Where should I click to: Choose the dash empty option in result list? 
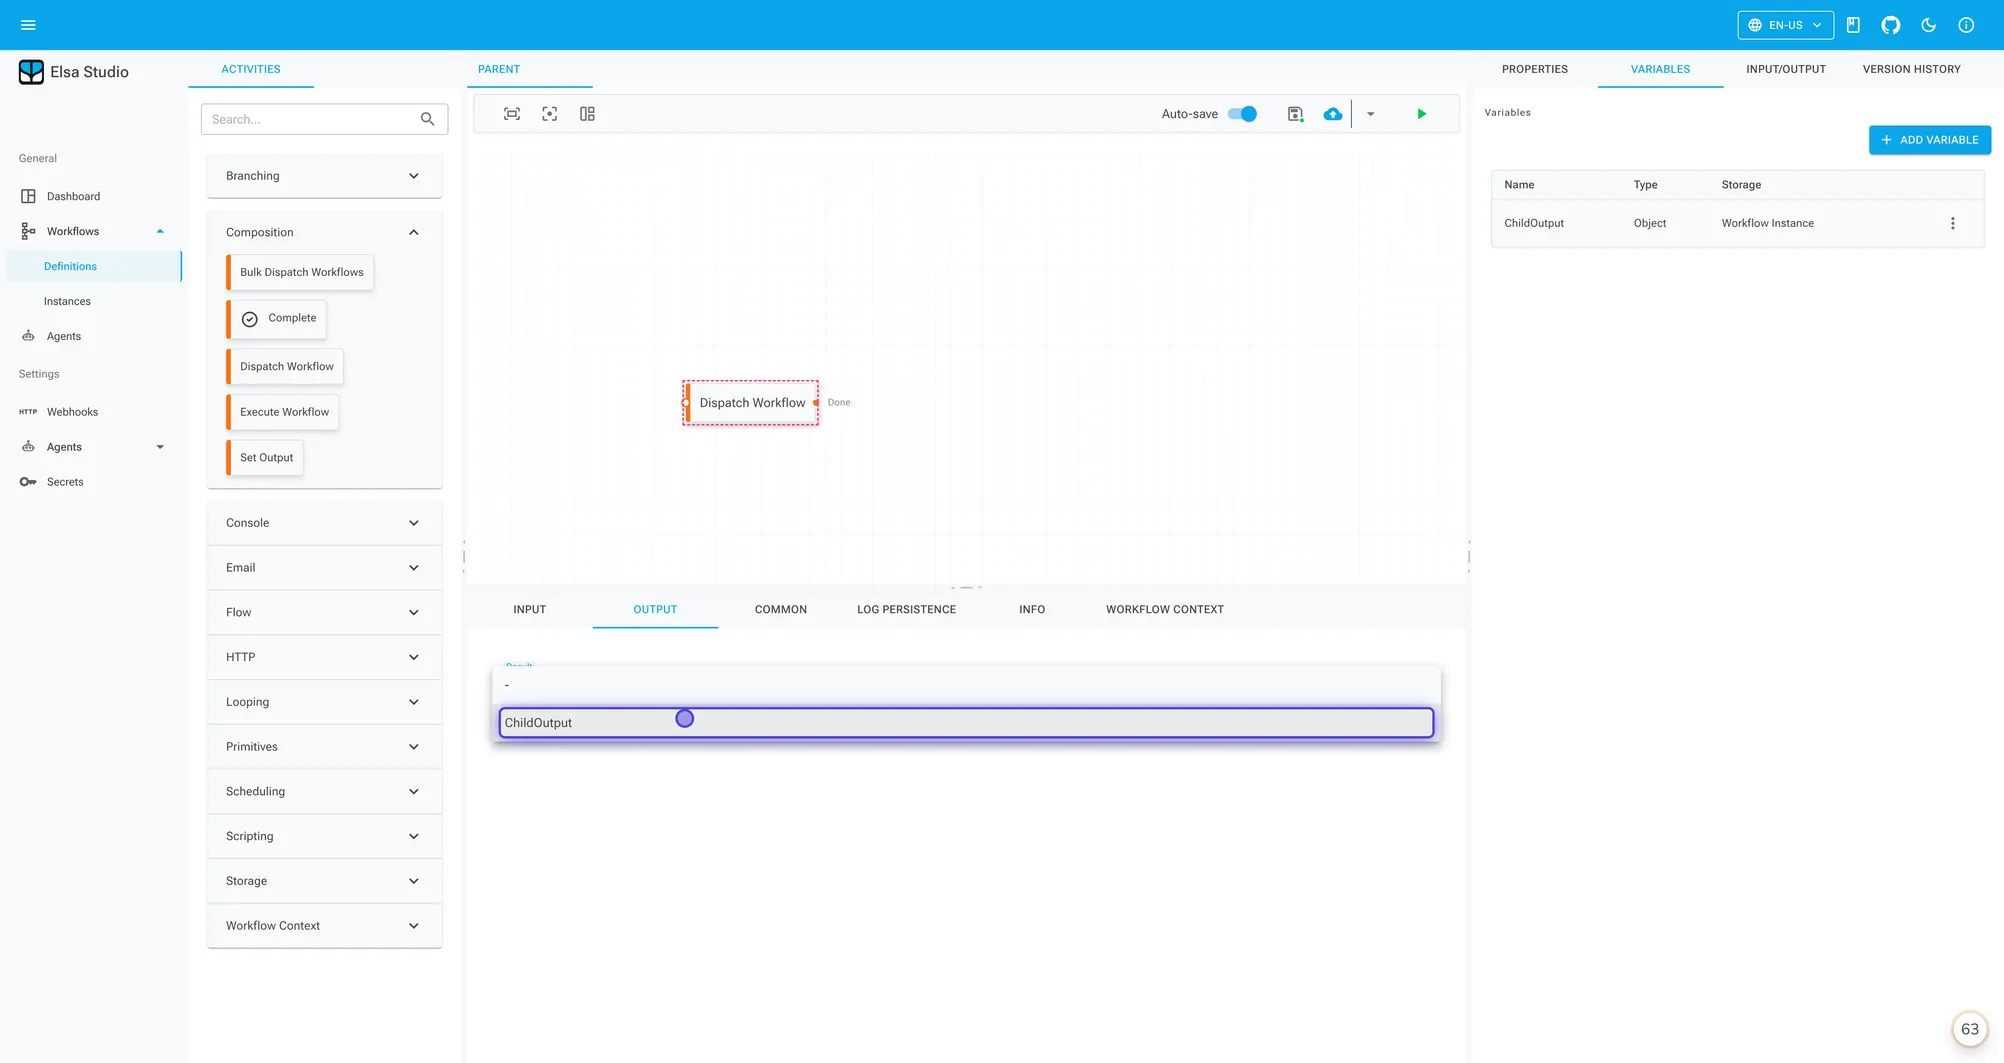(x=966, y=685)
